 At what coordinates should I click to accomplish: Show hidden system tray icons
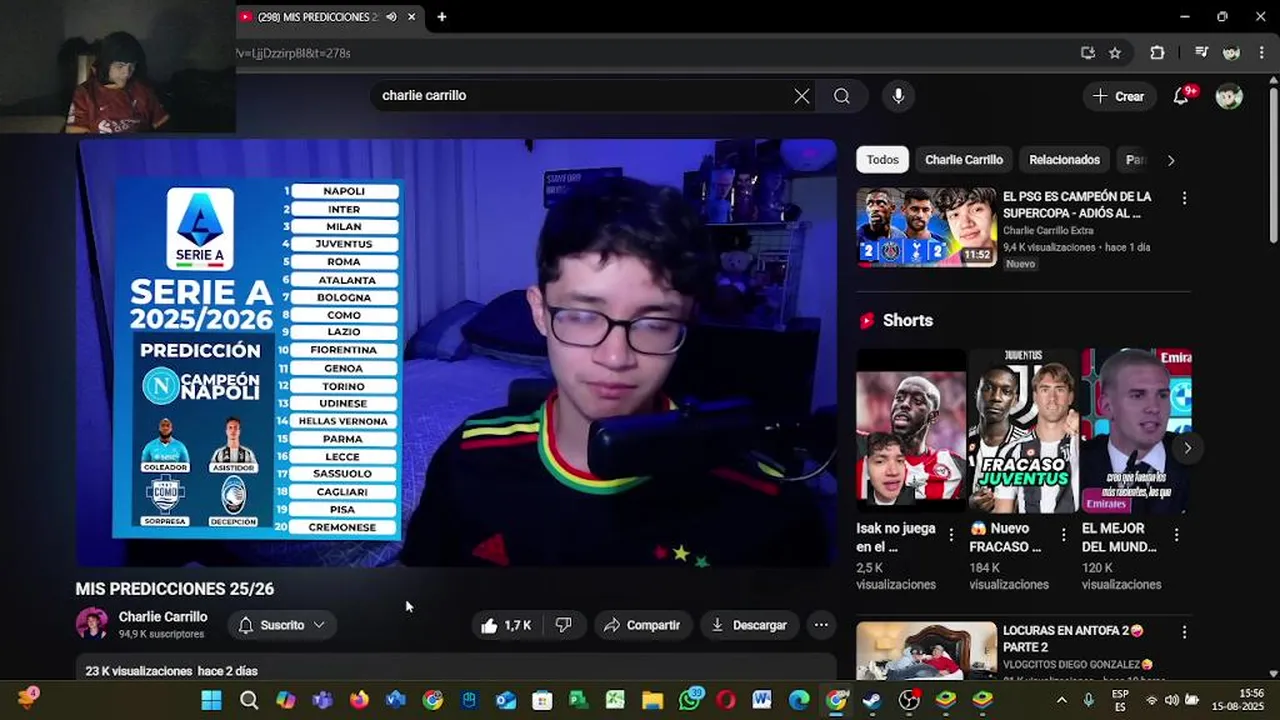point(1062,700)
